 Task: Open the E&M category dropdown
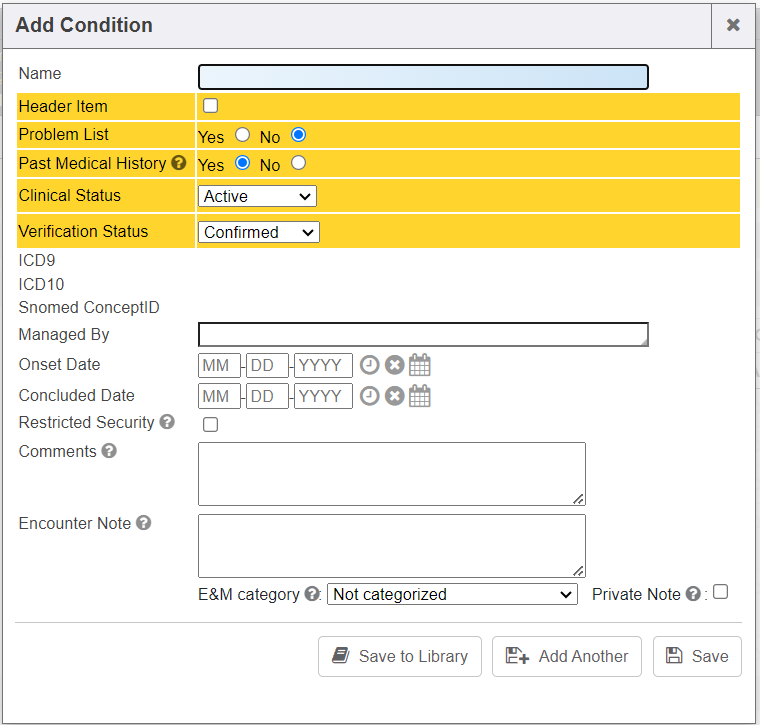452,594
